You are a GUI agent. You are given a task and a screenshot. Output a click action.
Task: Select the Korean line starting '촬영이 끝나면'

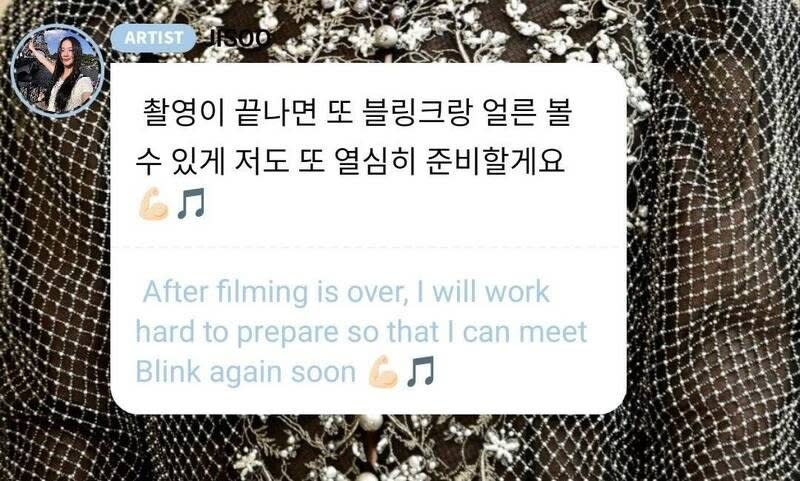click(x=357, y=113)
